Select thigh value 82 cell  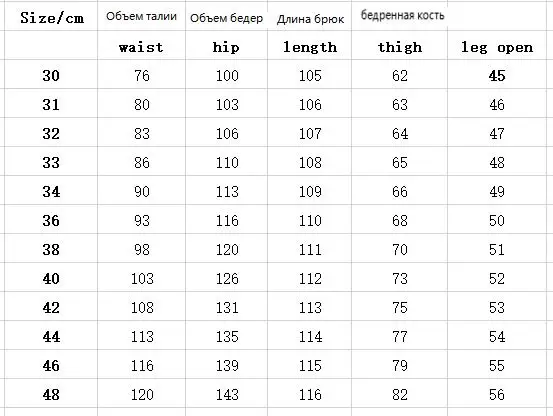400,393
